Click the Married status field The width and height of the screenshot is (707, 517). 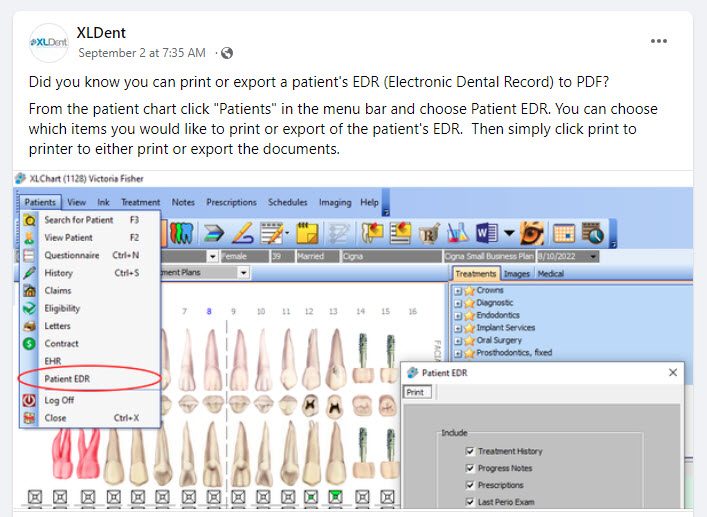click(x=317, y=256)
